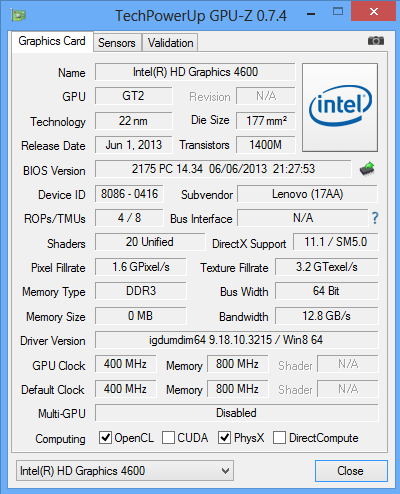This screenshot has width=400, height=494.
Task: Click the Memory Type field DDR3
Action: (141, 291)
